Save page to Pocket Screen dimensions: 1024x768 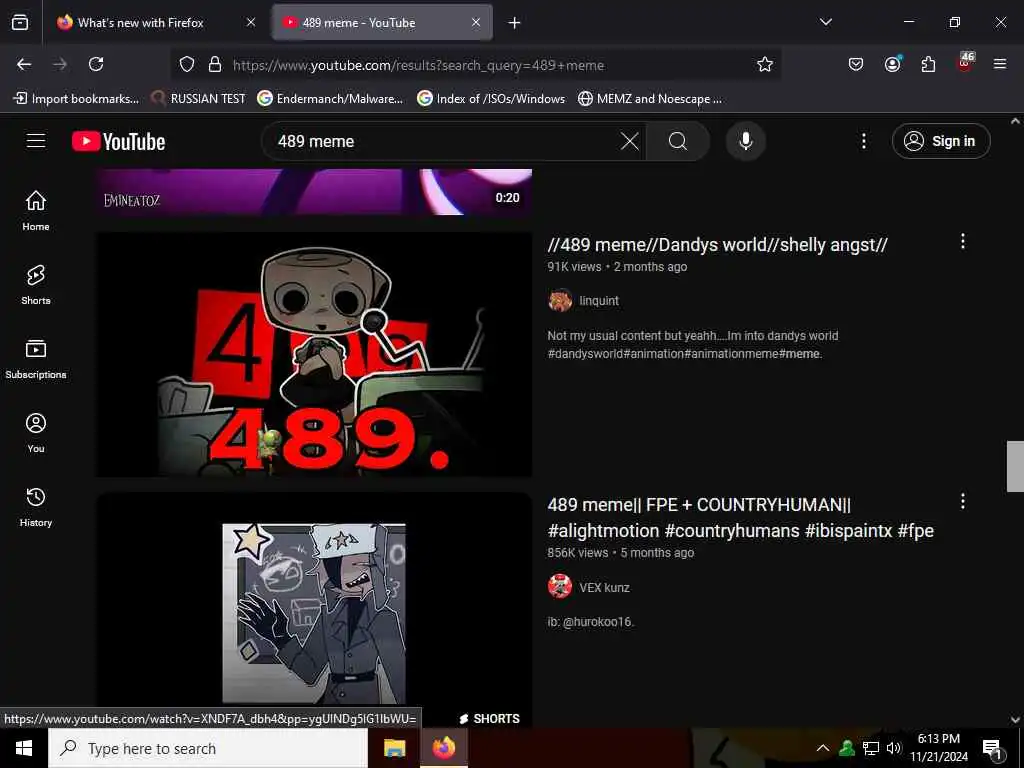tap(856, 64)
